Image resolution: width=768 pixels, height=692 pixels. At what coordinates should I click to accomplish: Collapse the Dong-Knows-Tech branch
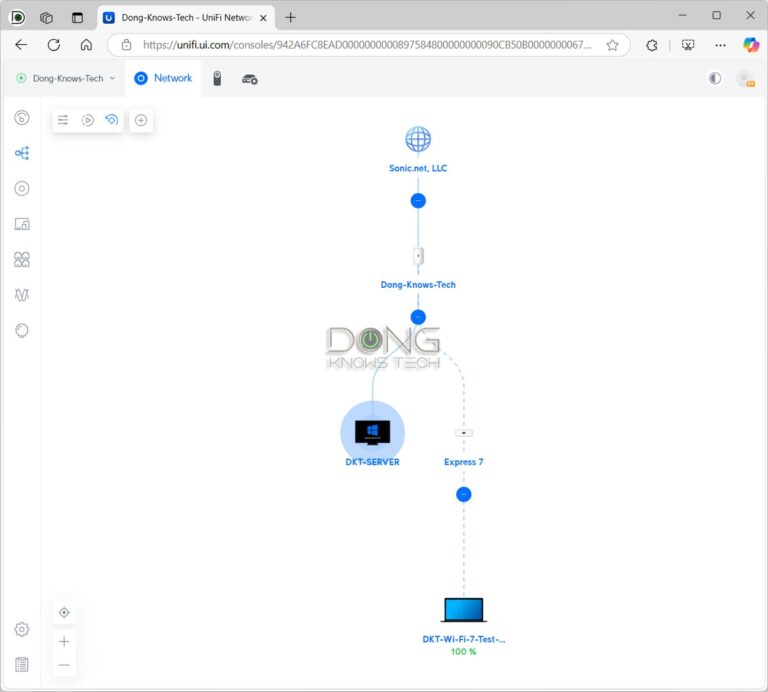tap(418, 317)
